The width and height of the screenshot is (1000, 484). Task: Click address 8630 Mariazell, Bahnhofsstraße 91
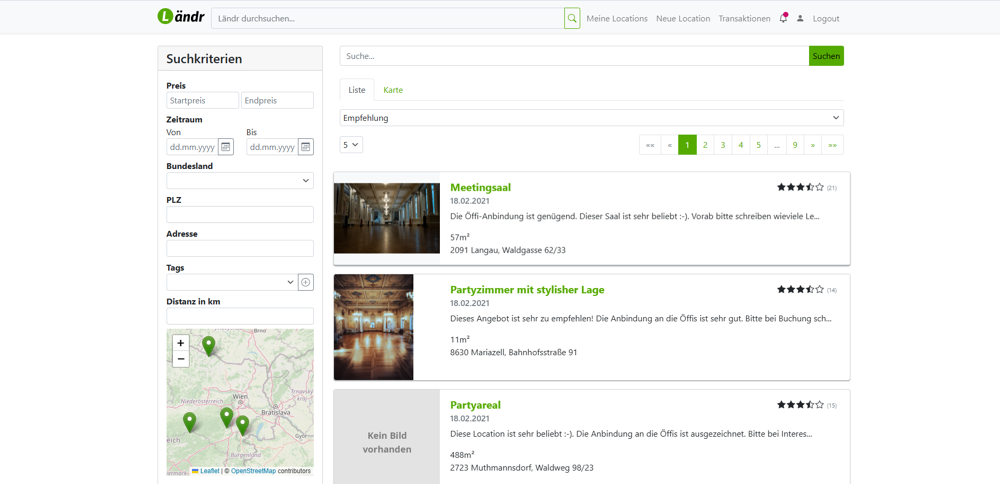coord(513,352)
